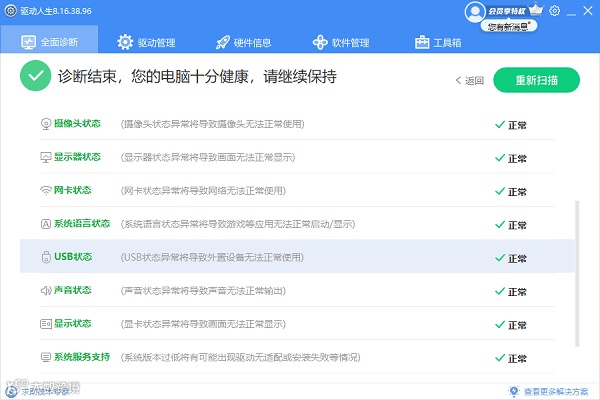Click the 重新扫描 button
This screenshot has width=600, height=400.
point(536,80)
